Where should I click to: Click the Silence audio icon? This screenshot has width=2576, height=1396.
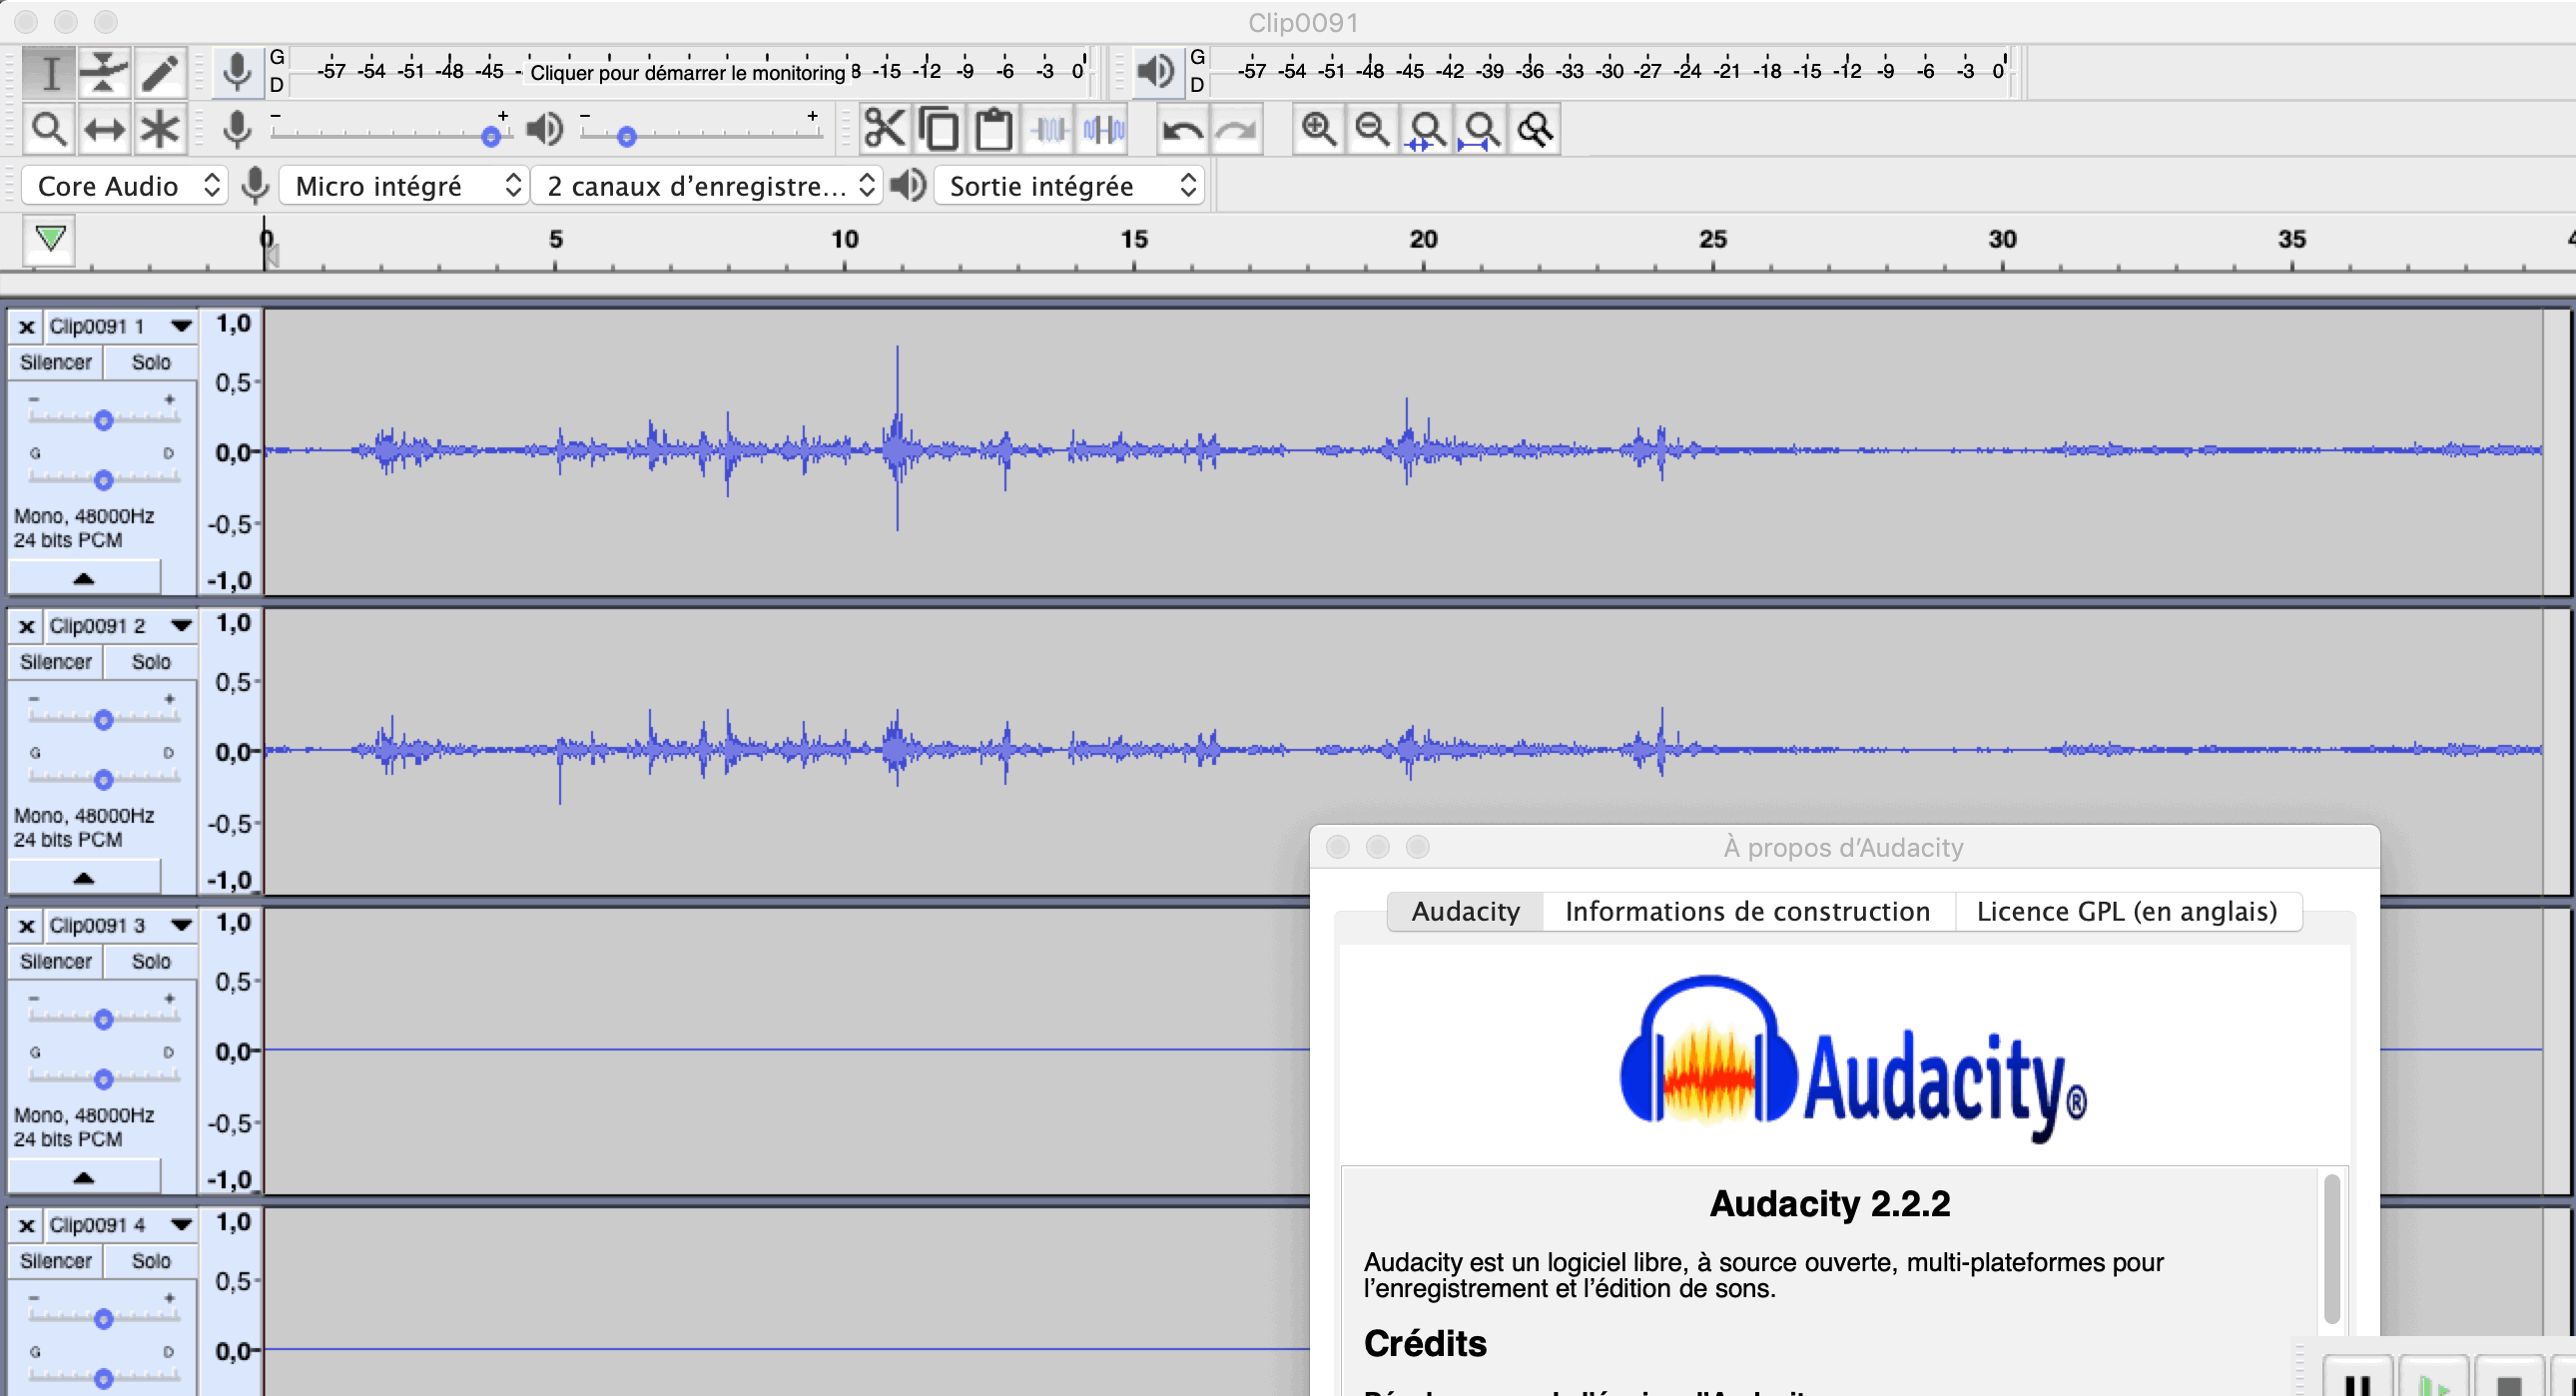coord(1103,129)
